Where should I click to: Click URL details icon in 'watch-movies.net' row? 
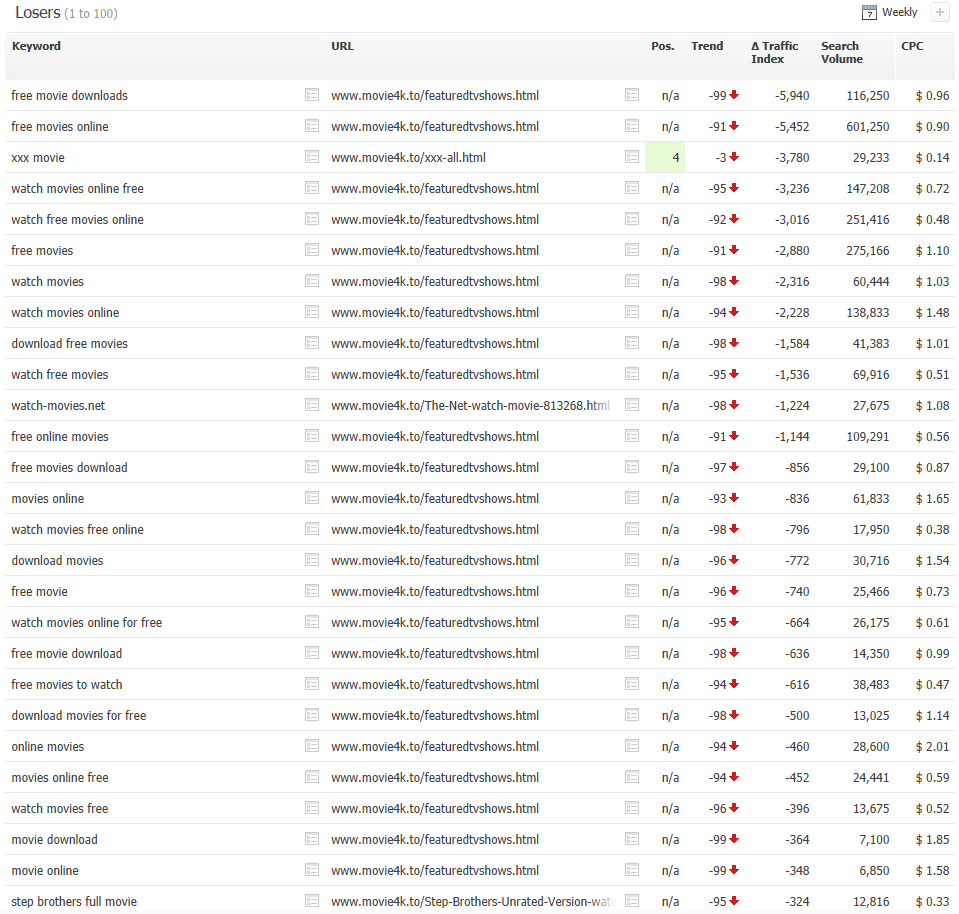tap(632, 405)
